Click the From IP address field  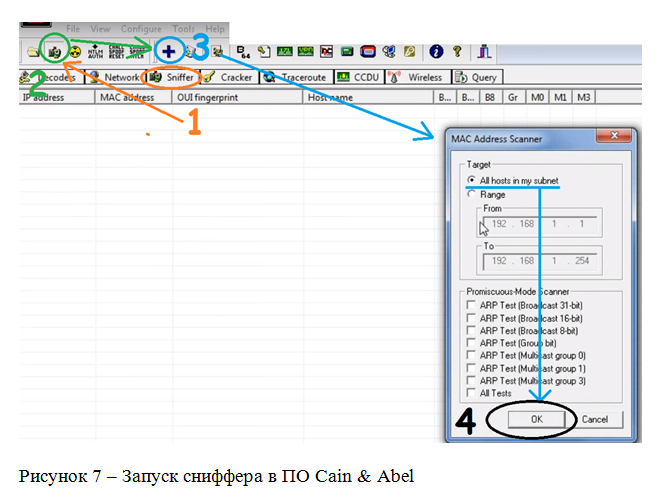tap(539, 224)
